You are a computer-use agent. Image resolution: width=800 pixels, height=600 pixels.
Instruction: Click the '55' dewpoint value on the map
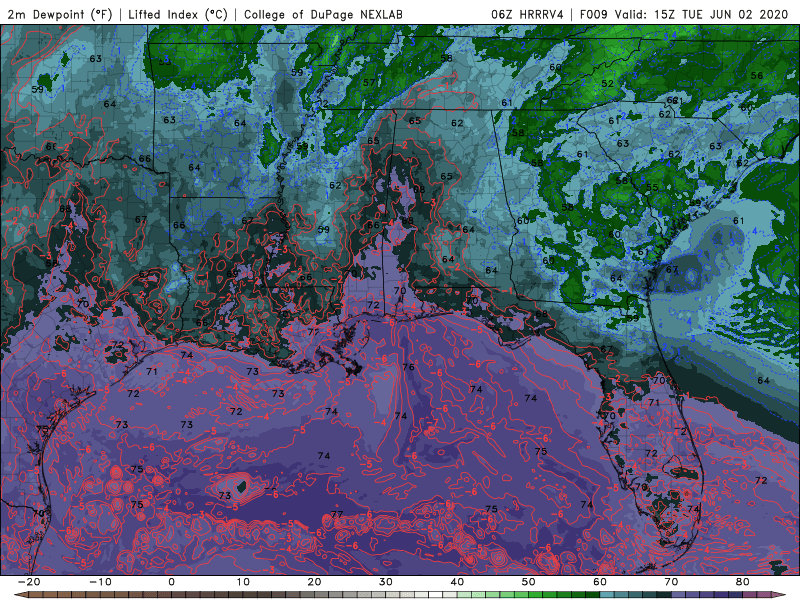tap(652, 187)
